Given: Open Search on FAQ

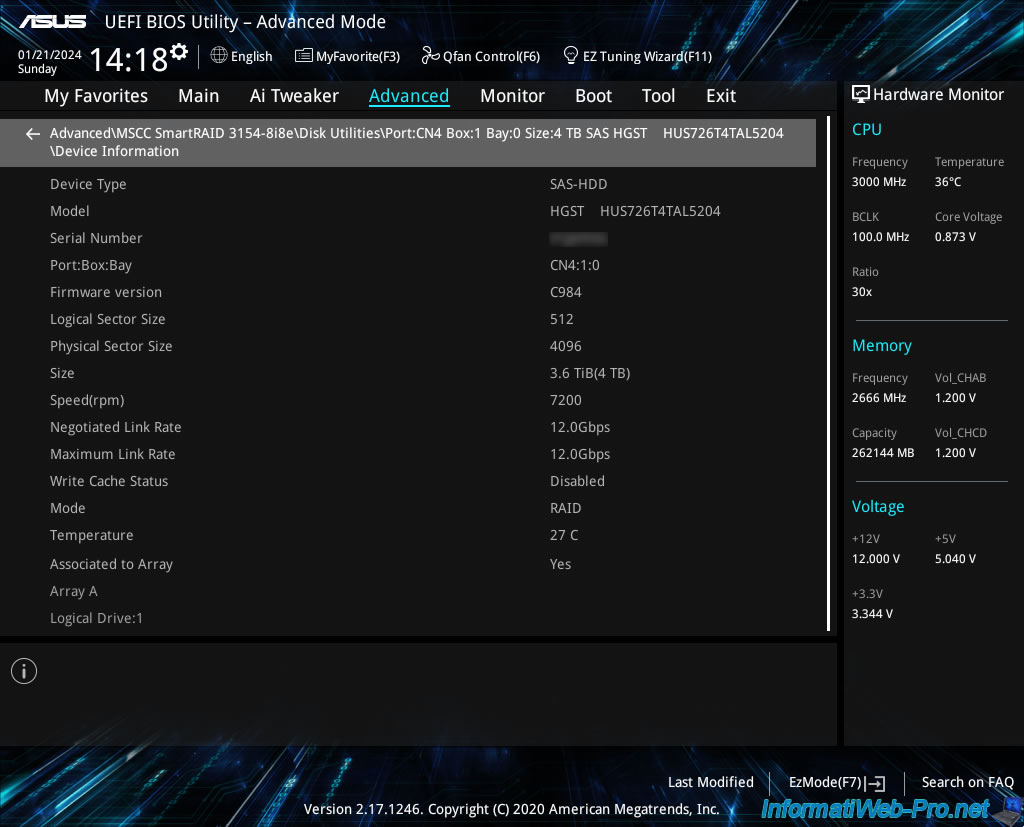Looking at the screenshot, I should tap(967, 782).
